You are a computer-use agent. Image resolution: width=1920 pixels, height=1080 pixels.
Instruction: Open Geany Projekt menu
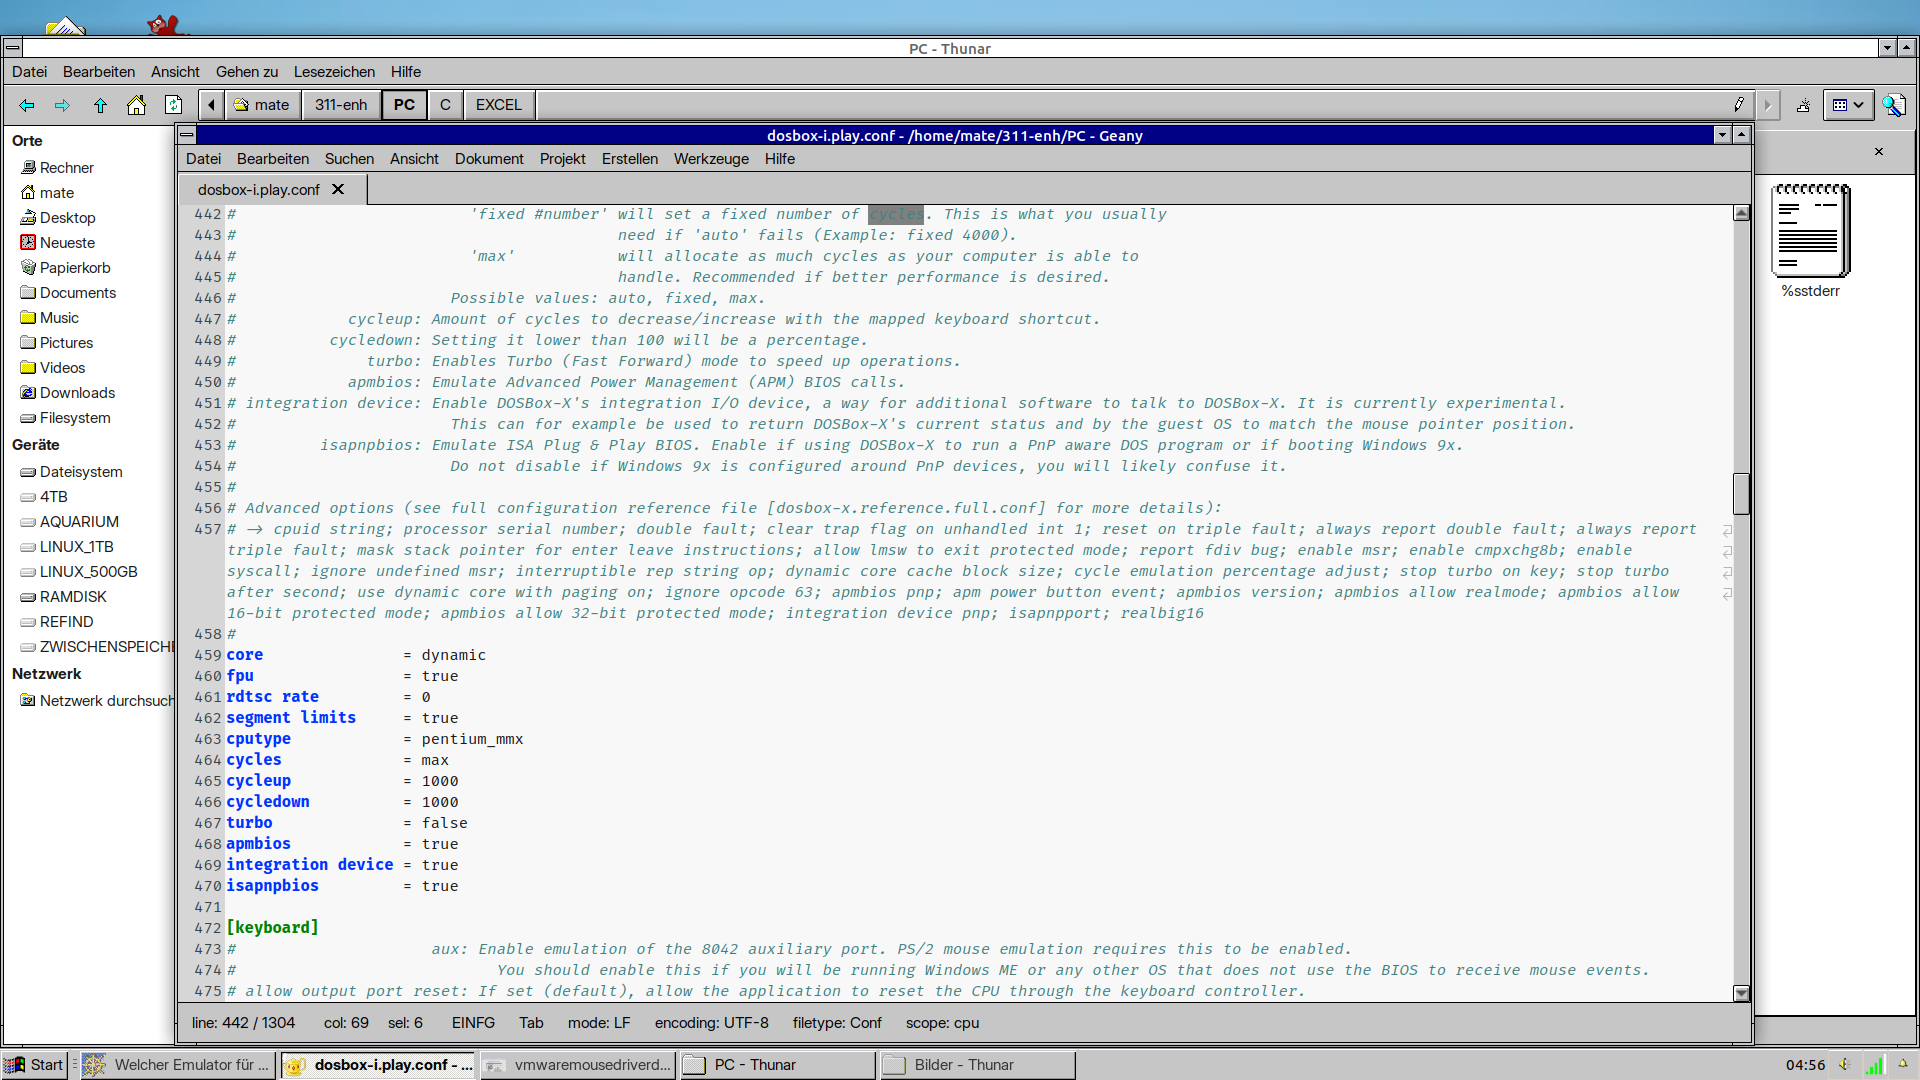[563, 159]
